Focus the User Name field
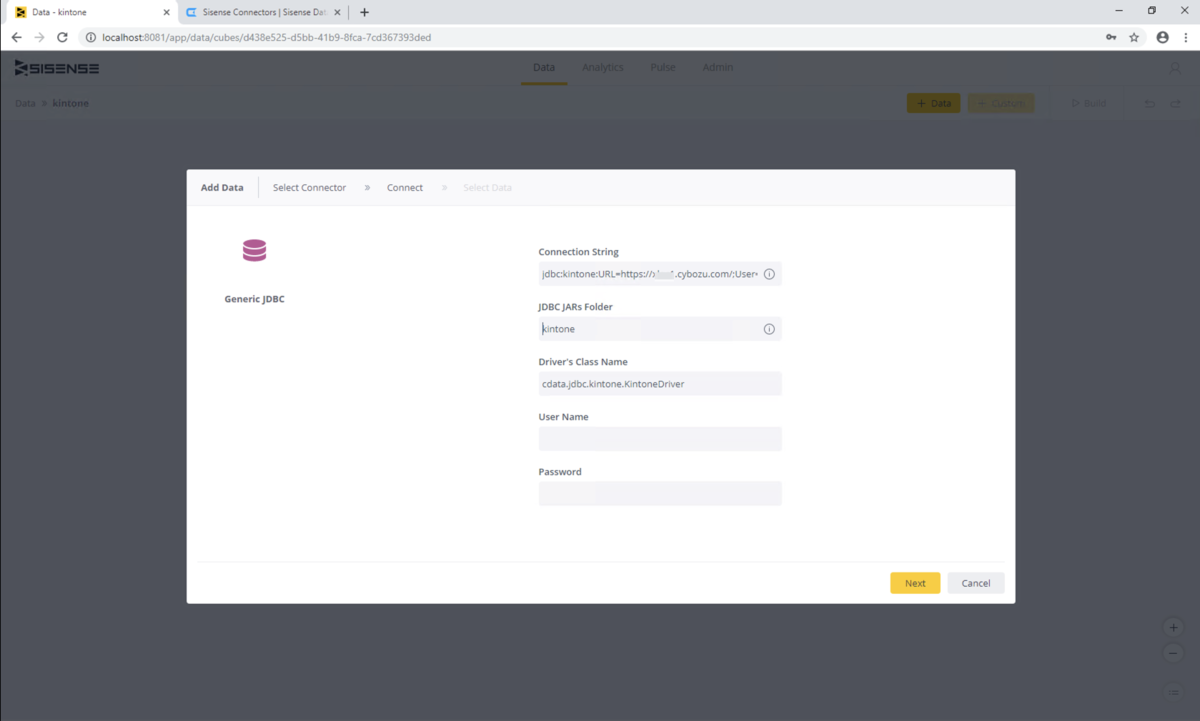 click(x=660, y=439)
